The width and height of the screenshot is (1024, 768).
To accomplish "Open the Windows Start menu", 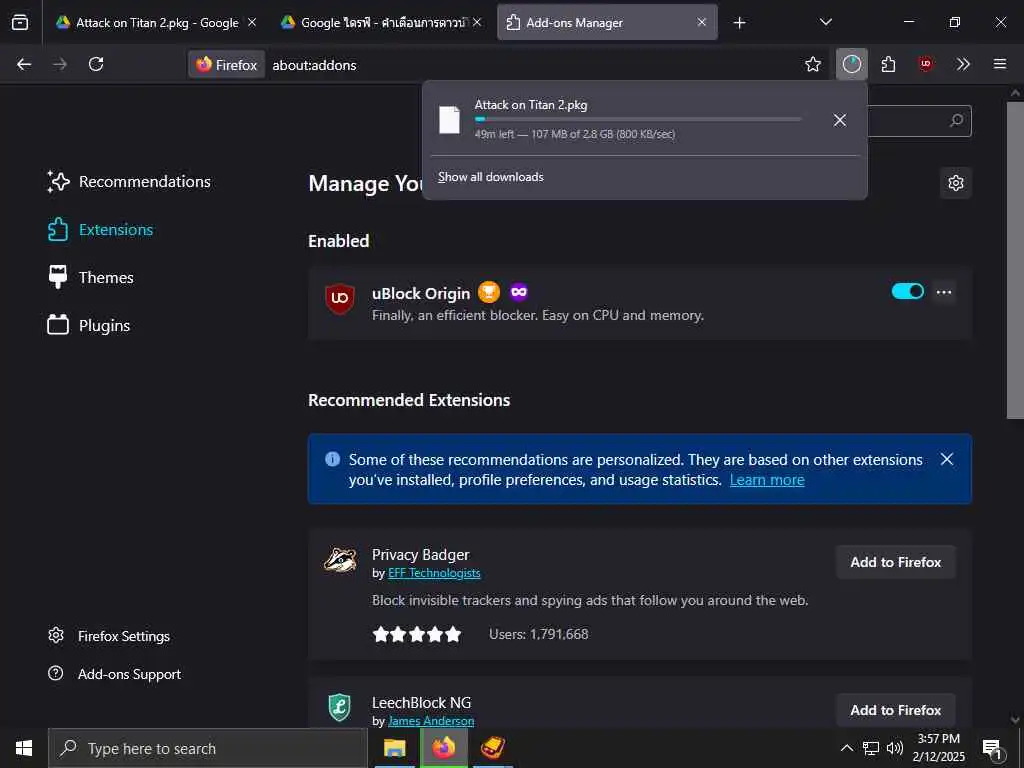I will coord(24,748).
